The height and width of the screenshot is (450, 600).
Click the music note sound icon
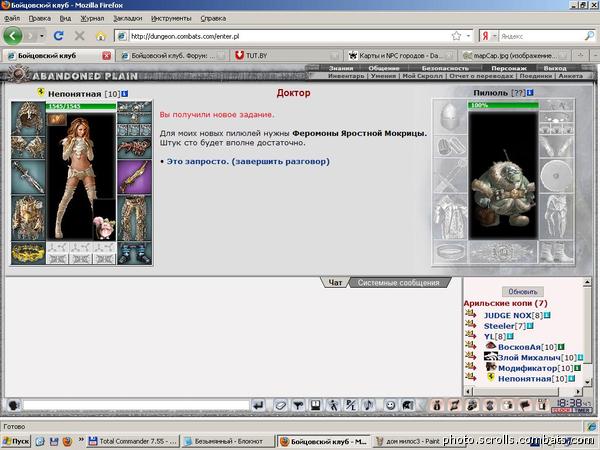tap(368, 405)
